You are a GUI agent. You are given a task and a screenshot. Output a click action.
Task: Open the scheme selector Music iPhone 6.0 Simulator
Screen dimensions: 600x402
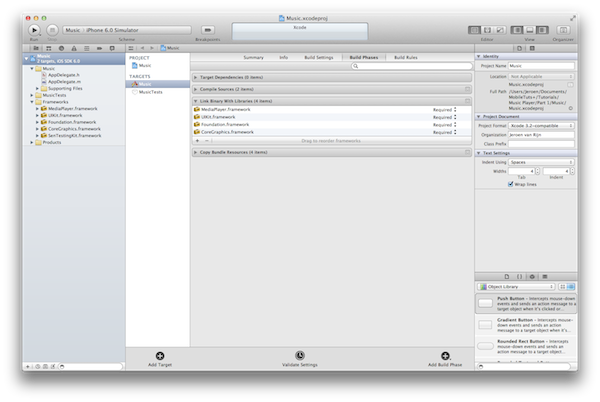127,30
